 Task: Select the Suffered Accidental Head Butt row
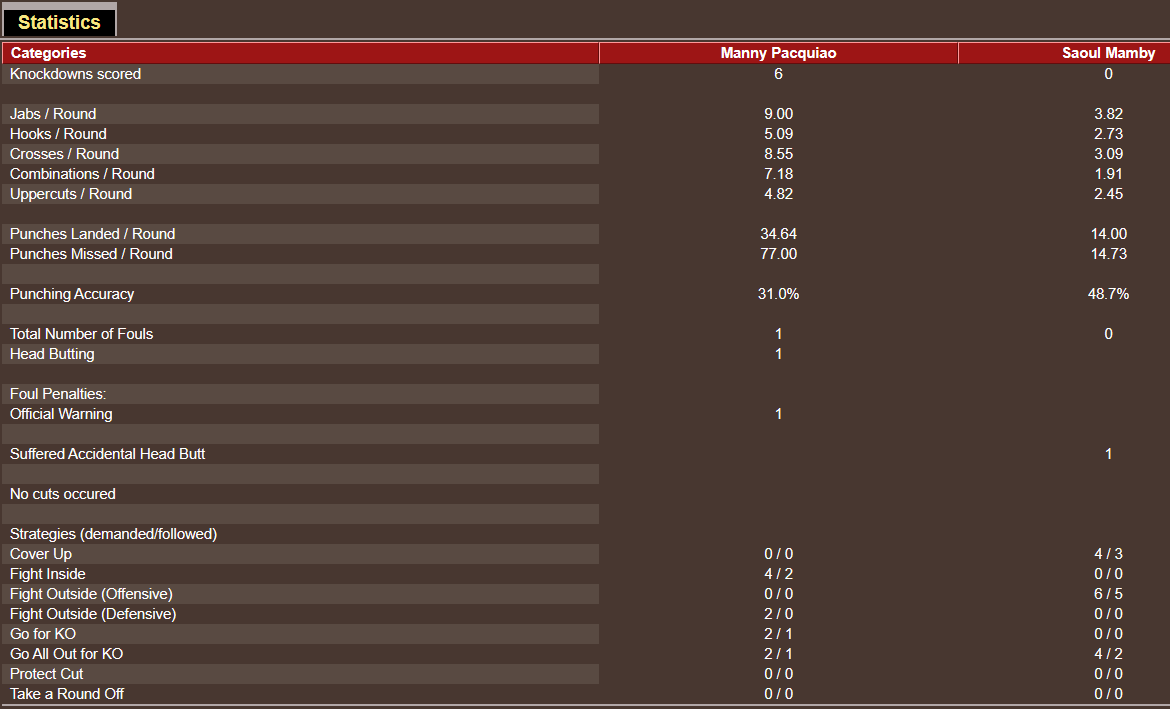coord(105,453)
